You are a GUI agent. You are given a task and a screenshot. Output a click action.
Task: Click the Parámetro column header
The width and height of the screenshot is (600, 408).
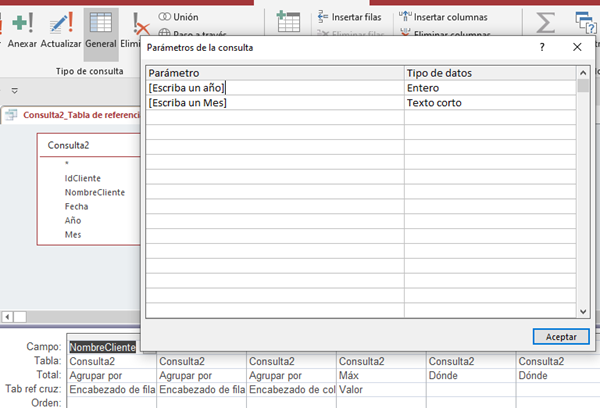coord(275,73)
